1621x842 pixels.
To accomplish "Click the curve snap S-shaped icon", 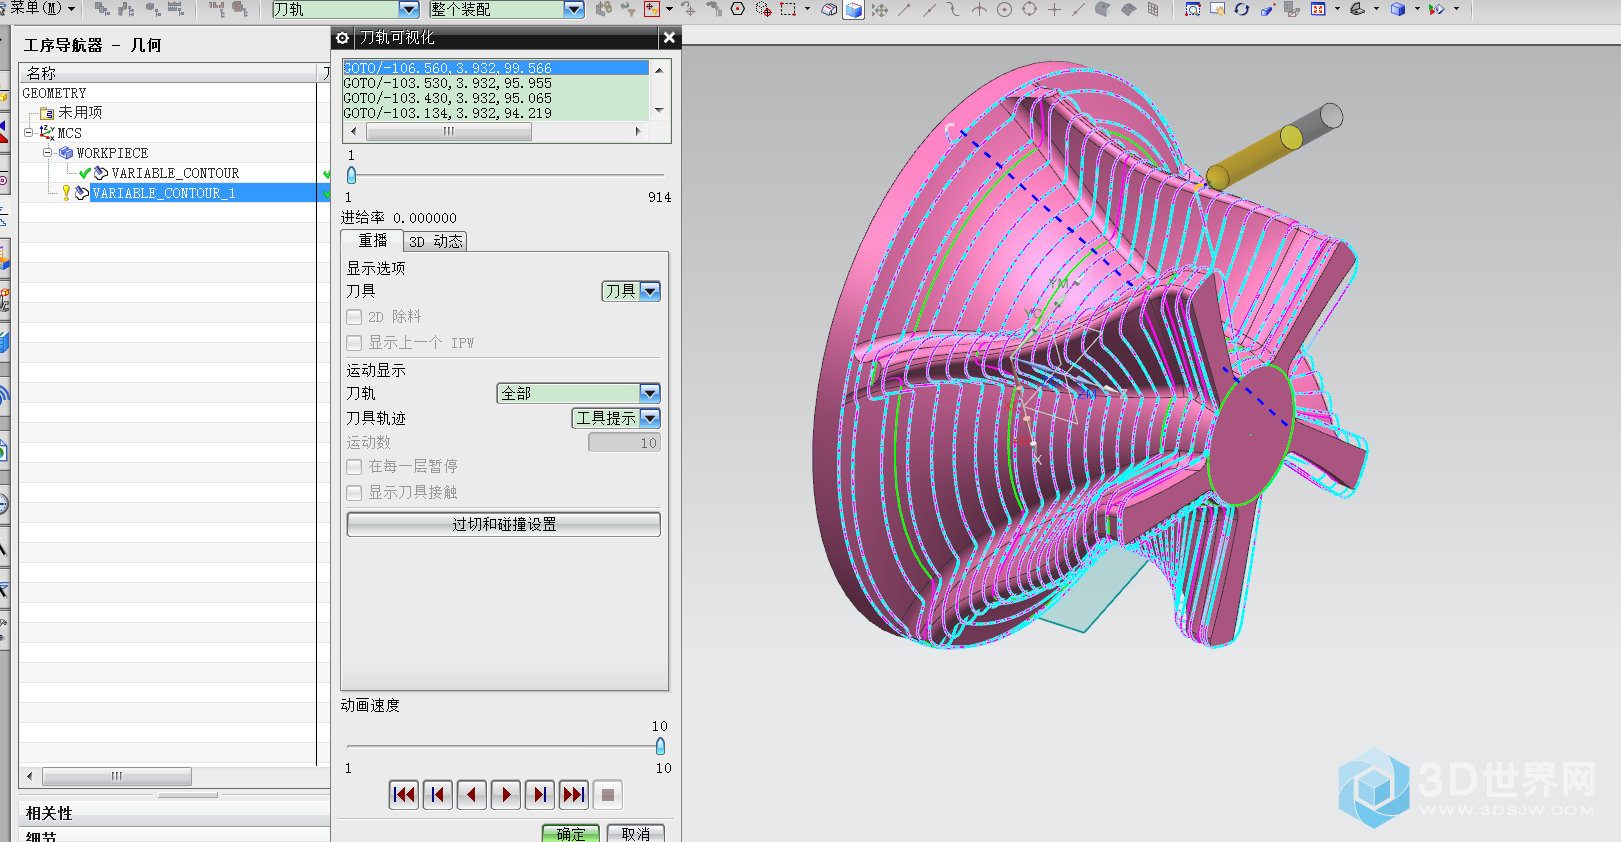I will [x=954, y=10].
